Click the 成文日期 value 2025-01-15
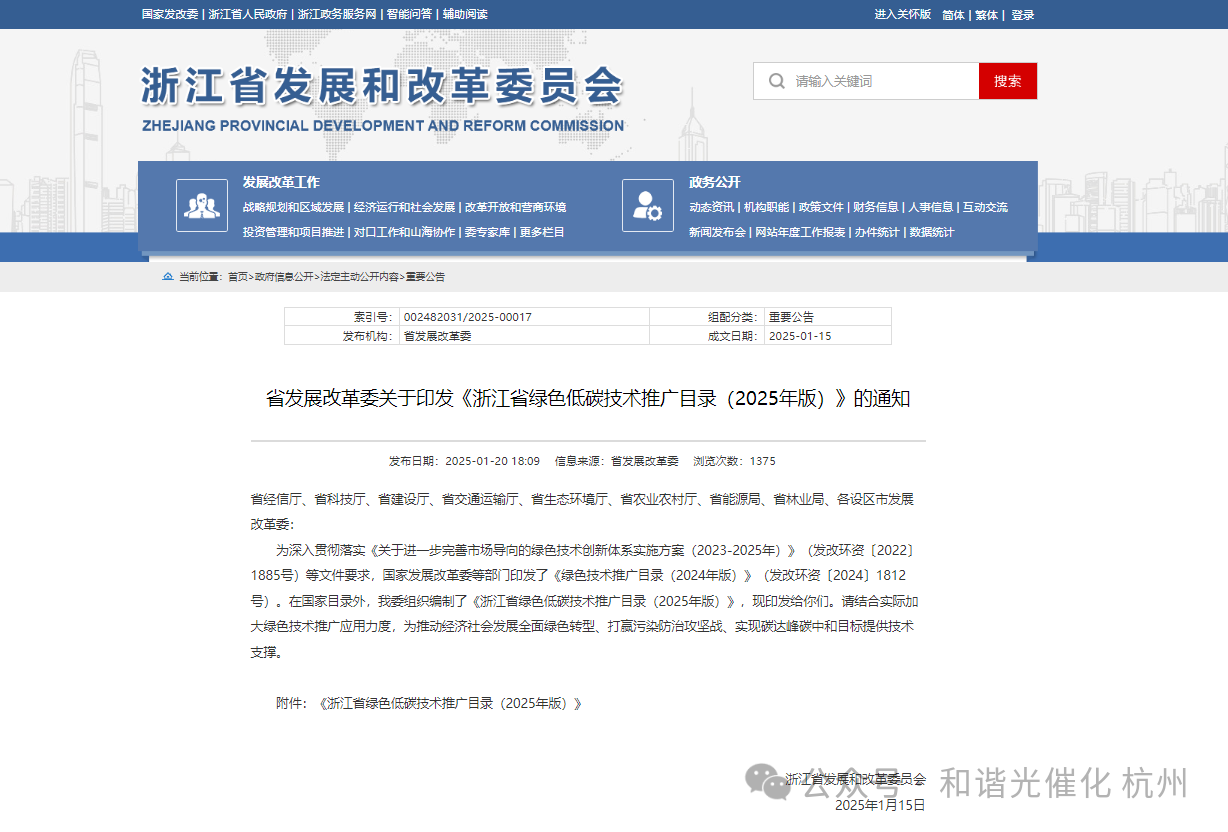 [x=800, y=336]
